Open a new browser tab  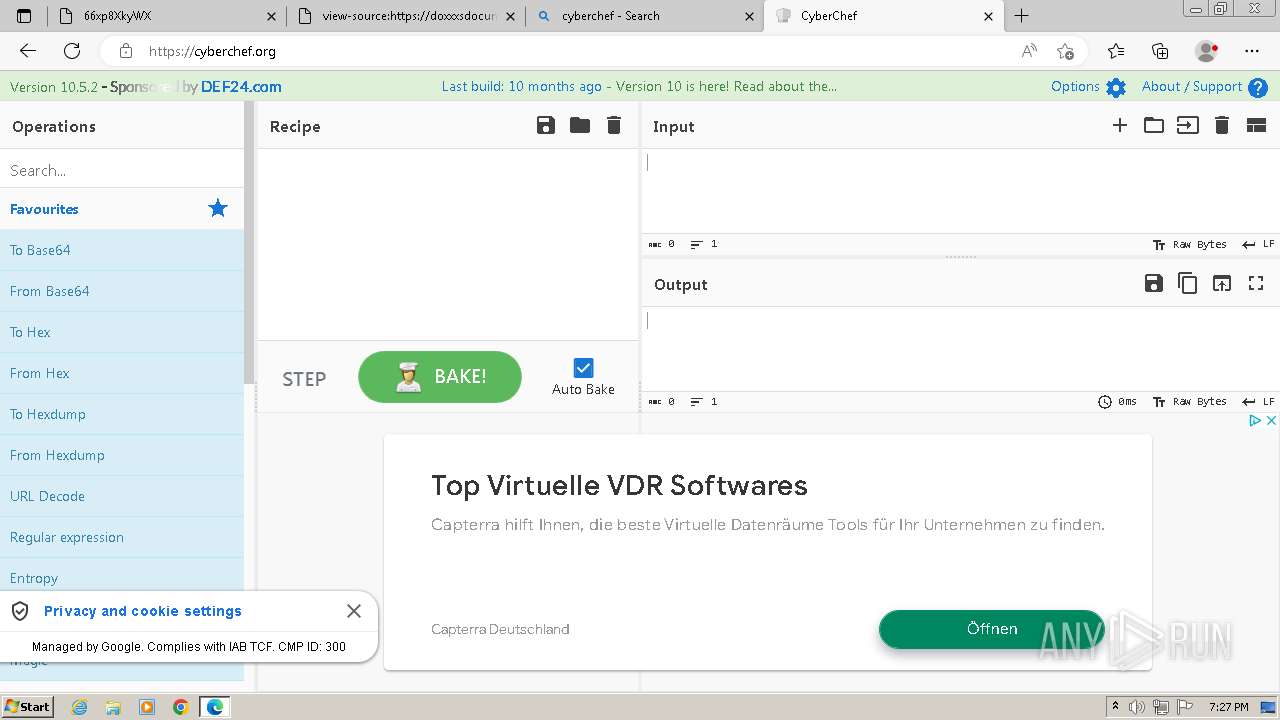[1021, 16]
